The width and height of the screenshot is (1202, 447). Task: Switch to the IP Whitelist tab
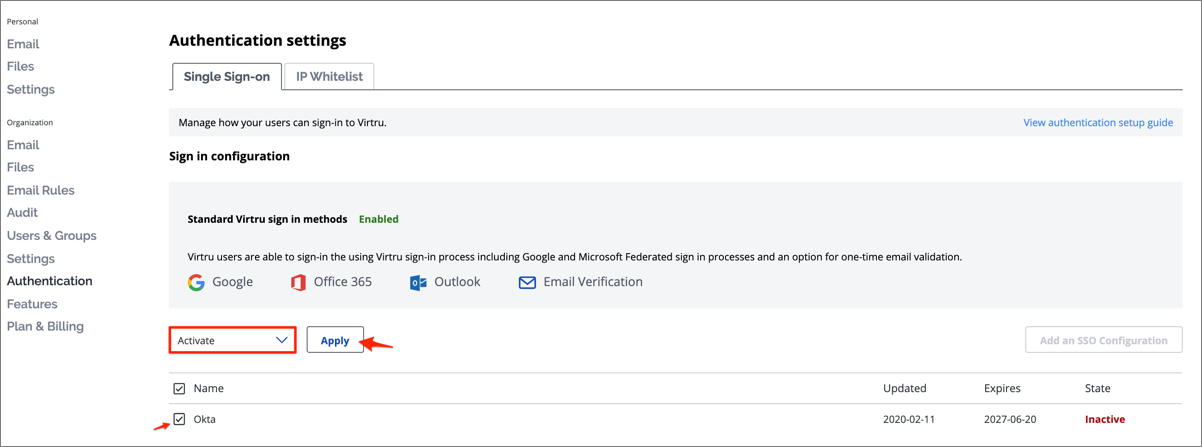[329, 76]
